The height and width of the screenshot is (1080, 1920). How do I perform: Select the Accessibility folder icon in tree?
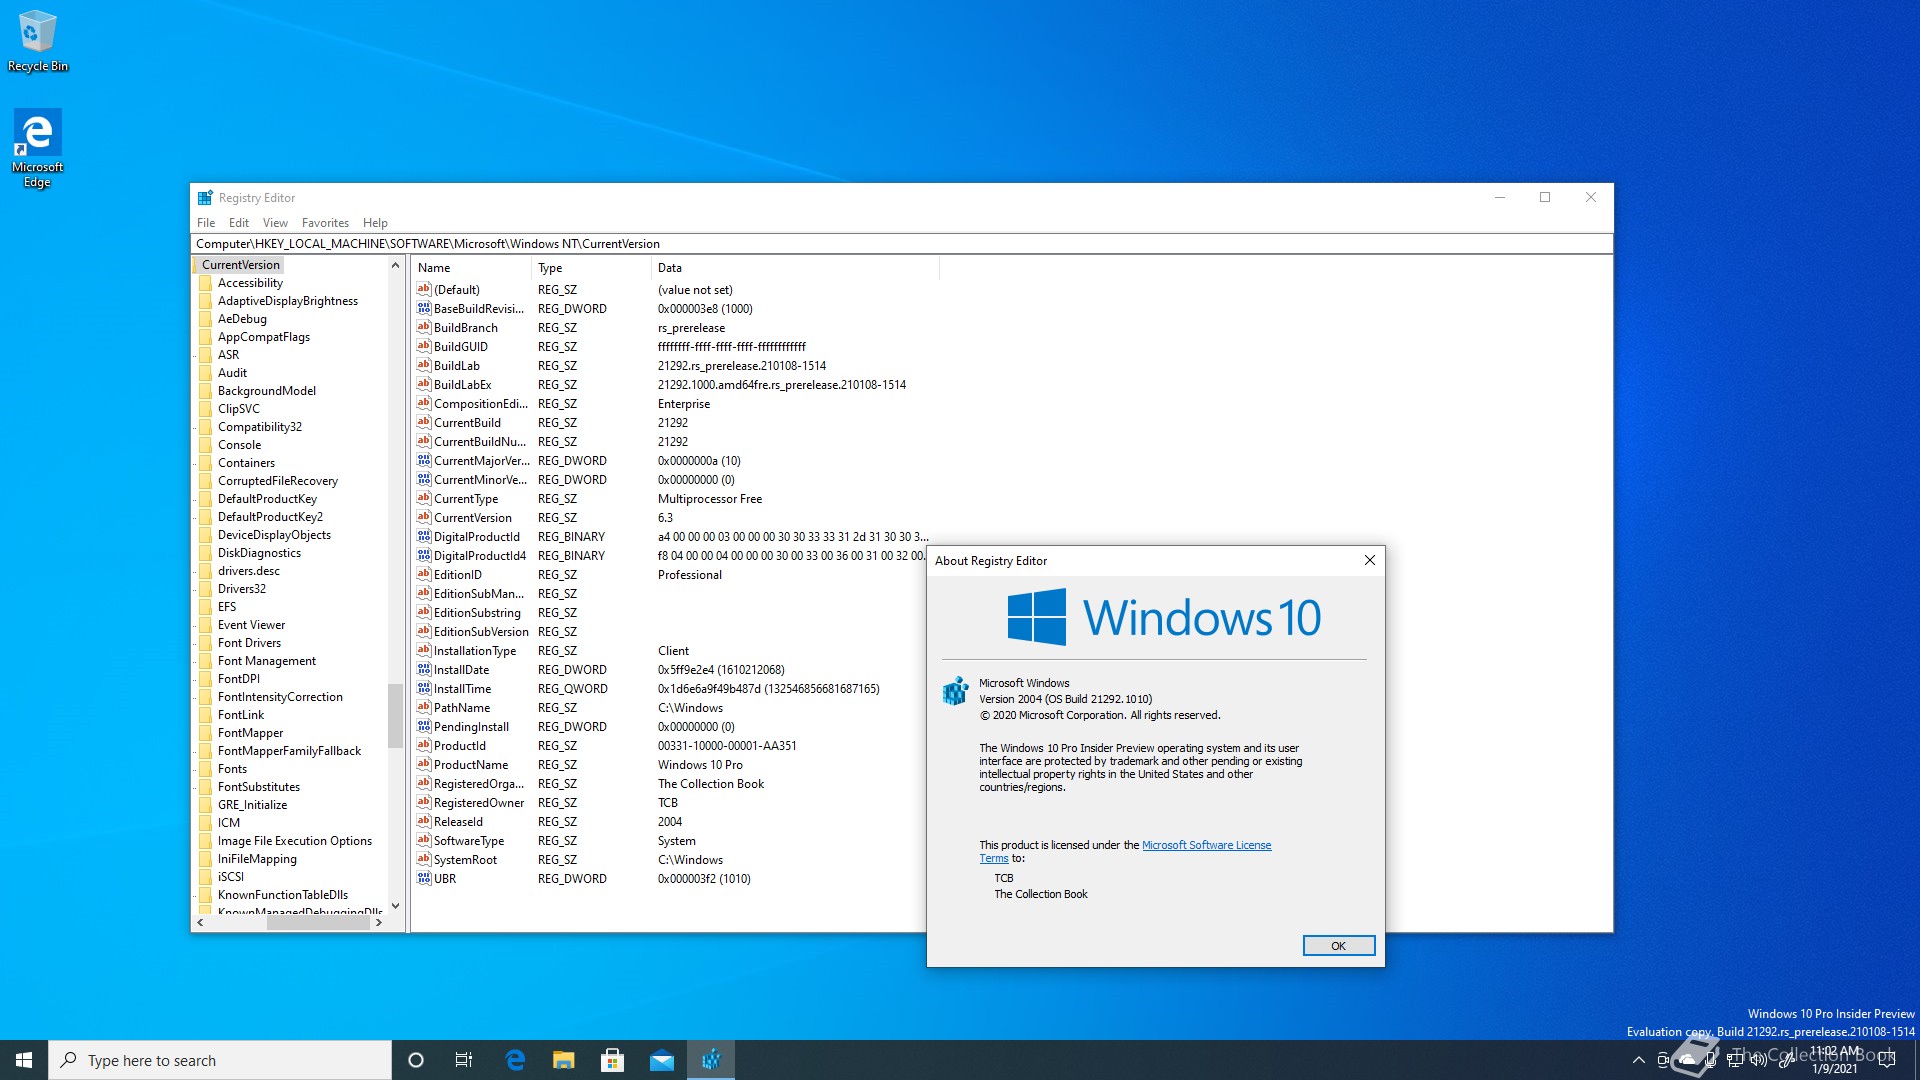click(206, 283)
